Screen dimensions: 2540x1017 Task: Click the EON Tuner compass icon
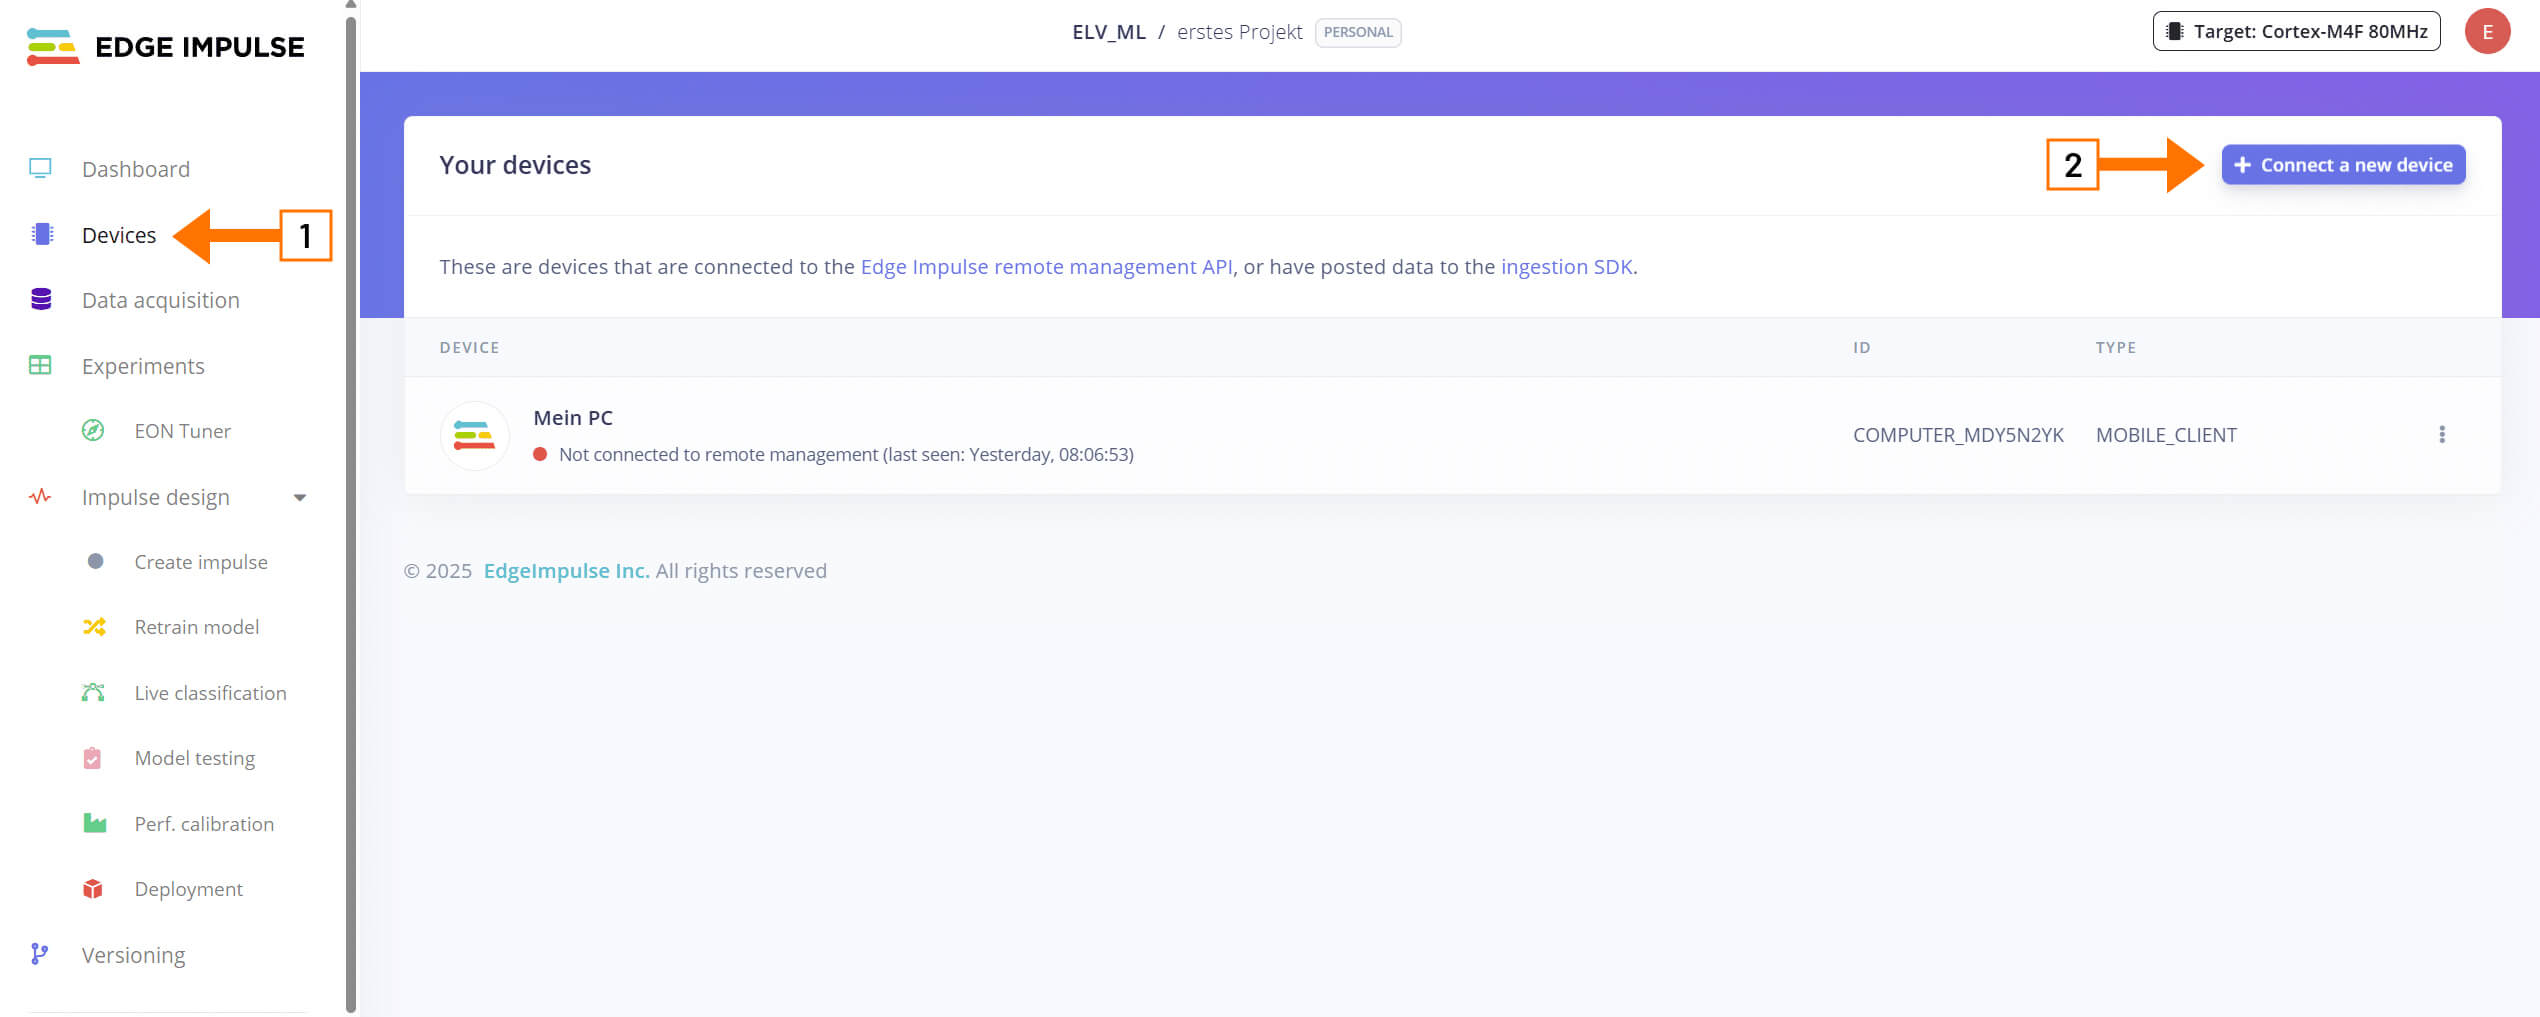tap(93, 430)
